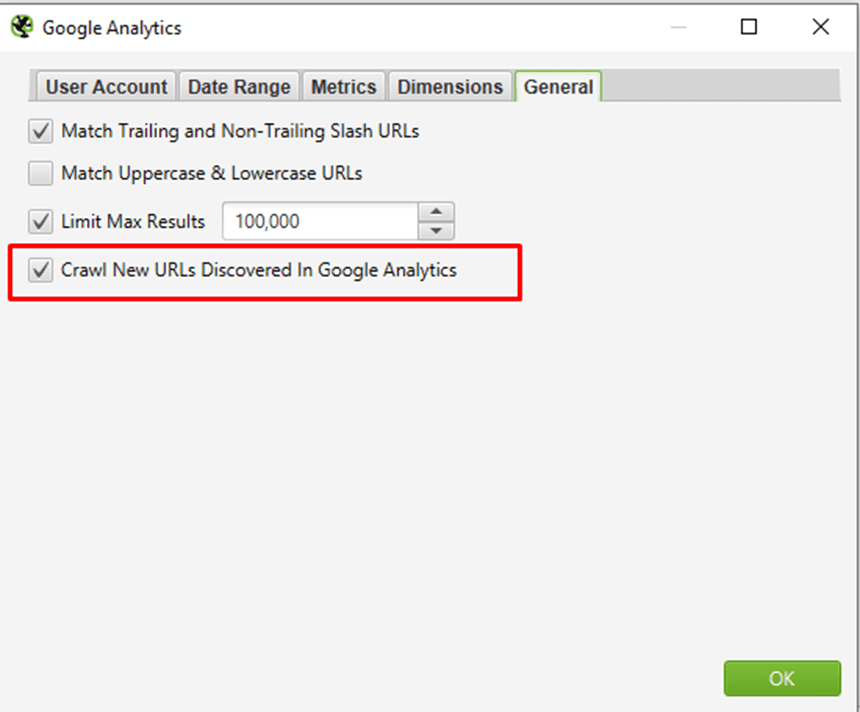Toggle Match Trailing and Non-Trailing Slash URLs checkbox

click(41, 132)
